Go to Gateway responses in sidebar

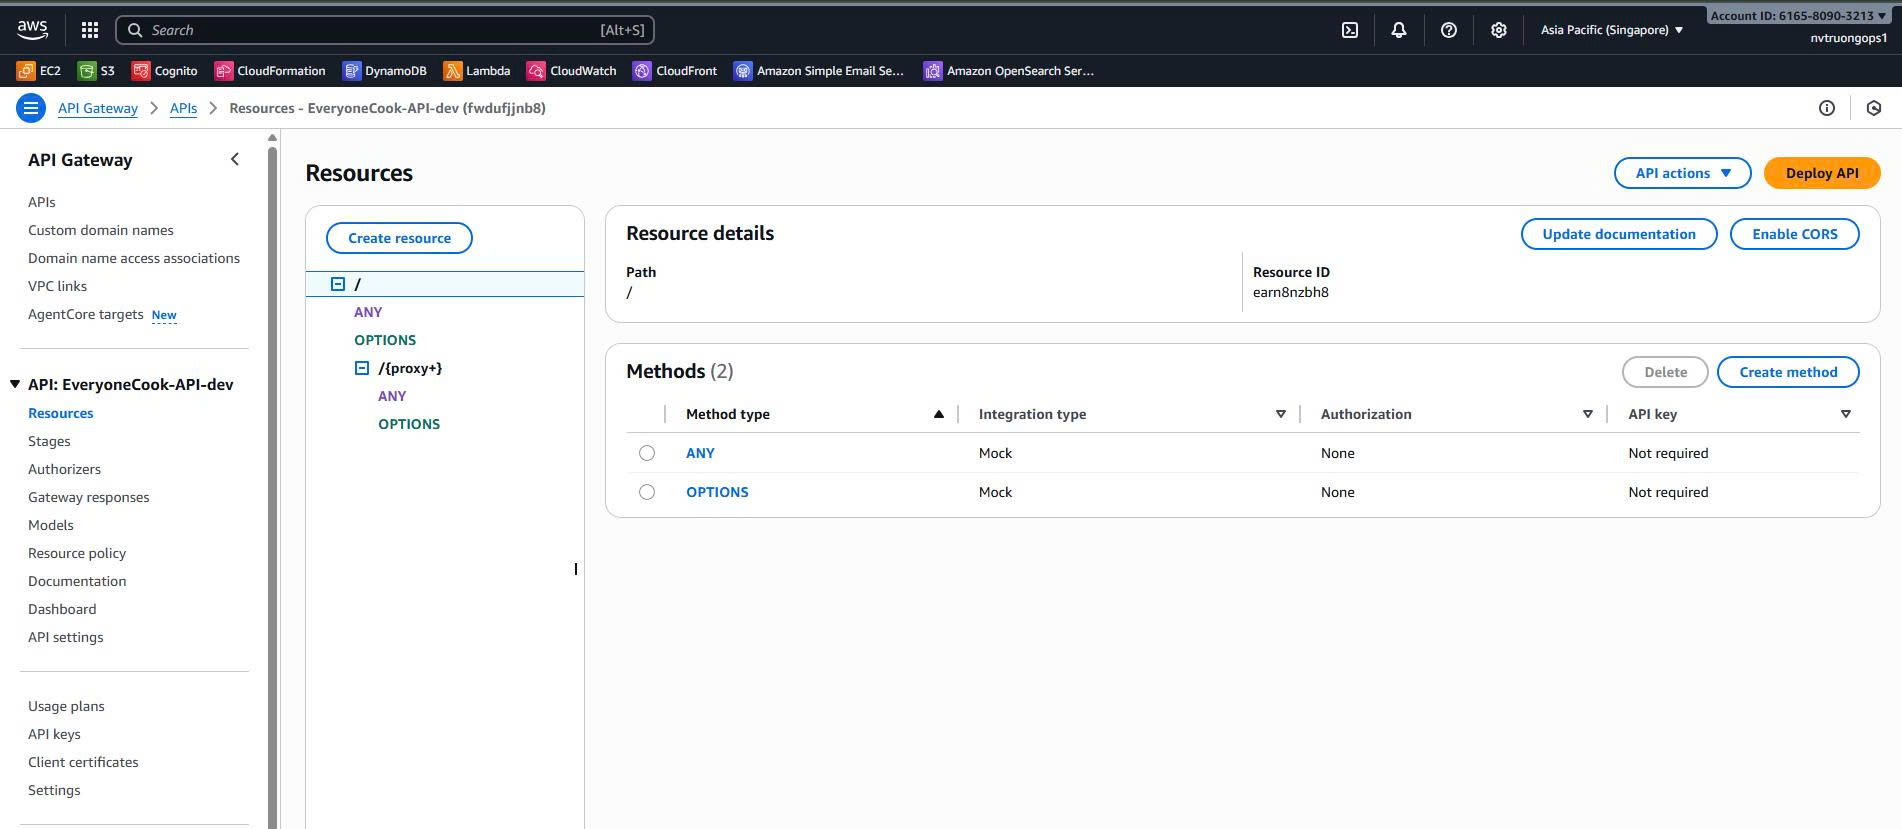tap(88, 497)
